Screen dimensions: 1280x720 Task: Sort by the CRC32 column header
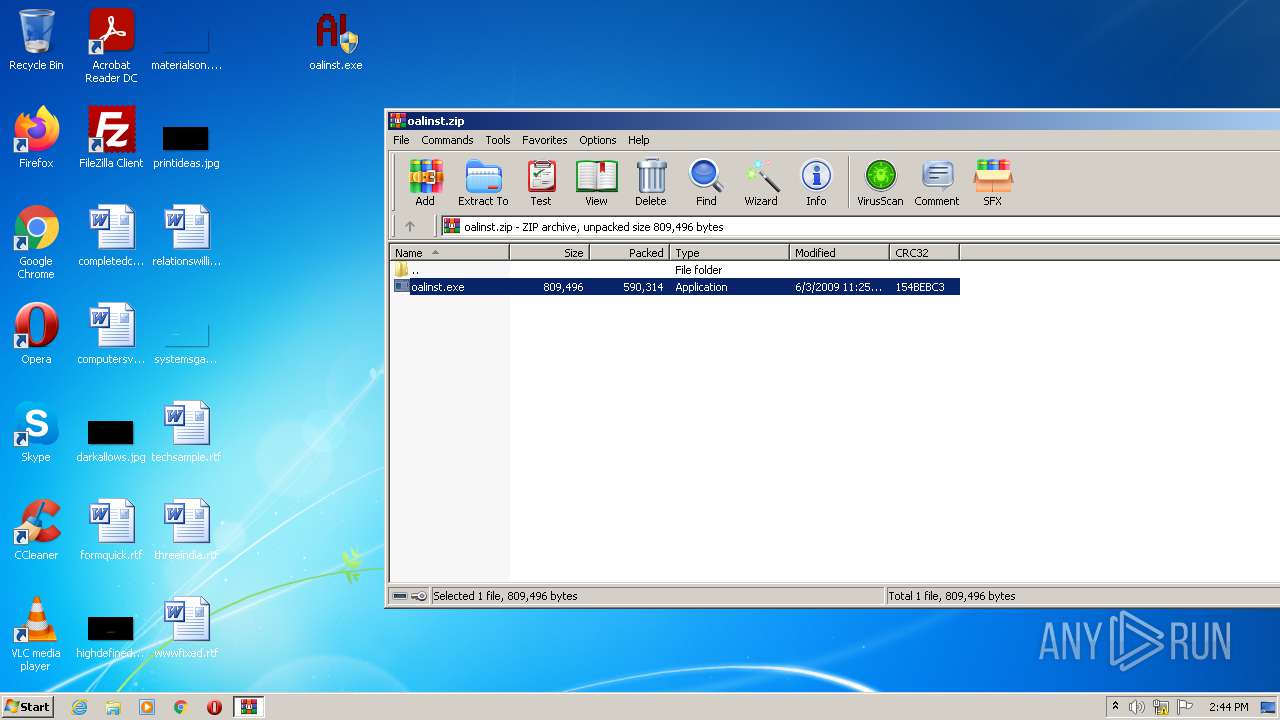click(925, 253)
